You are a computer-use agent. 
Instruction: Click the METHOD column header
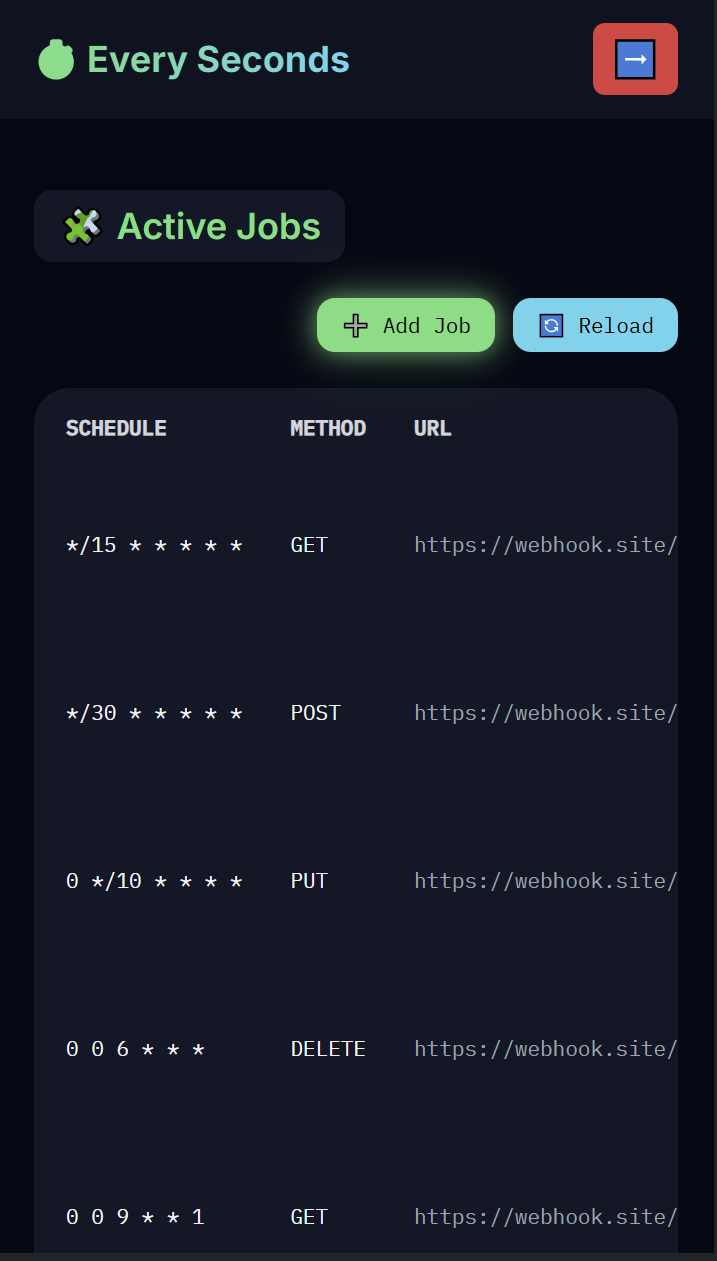point(328,428)
